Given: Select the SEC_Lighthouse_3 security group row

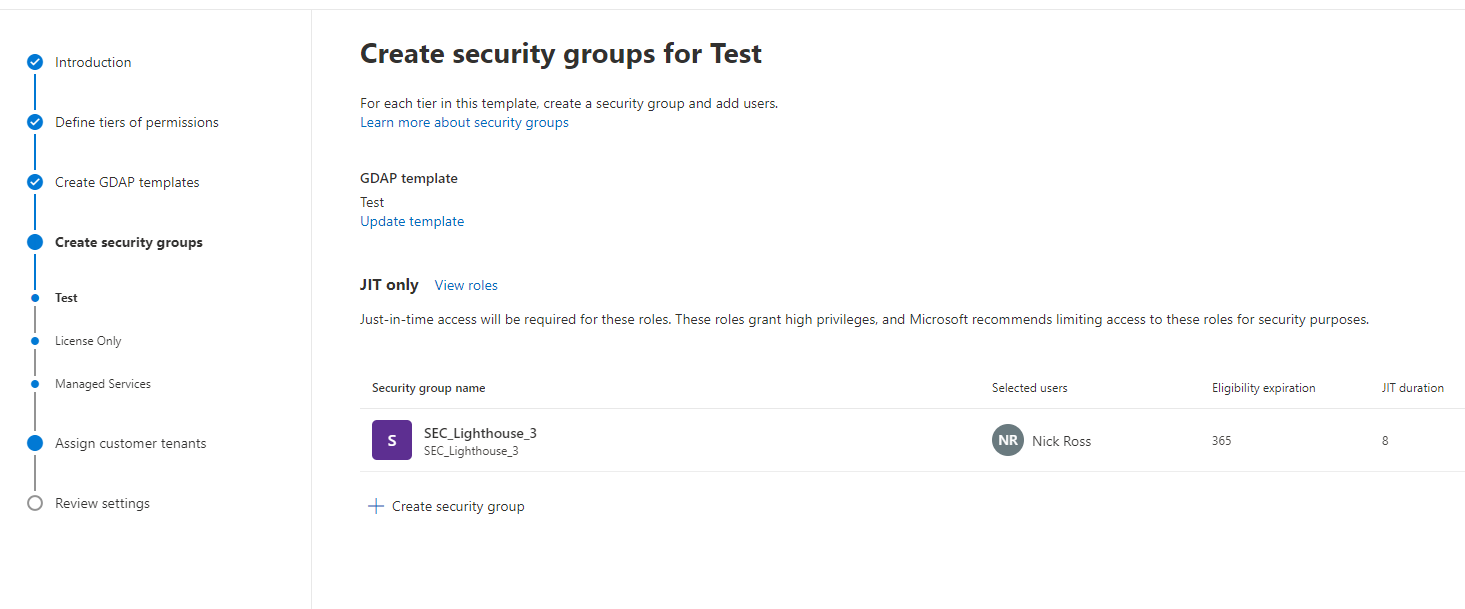Looking at the screenshot, I should [480, 433].
